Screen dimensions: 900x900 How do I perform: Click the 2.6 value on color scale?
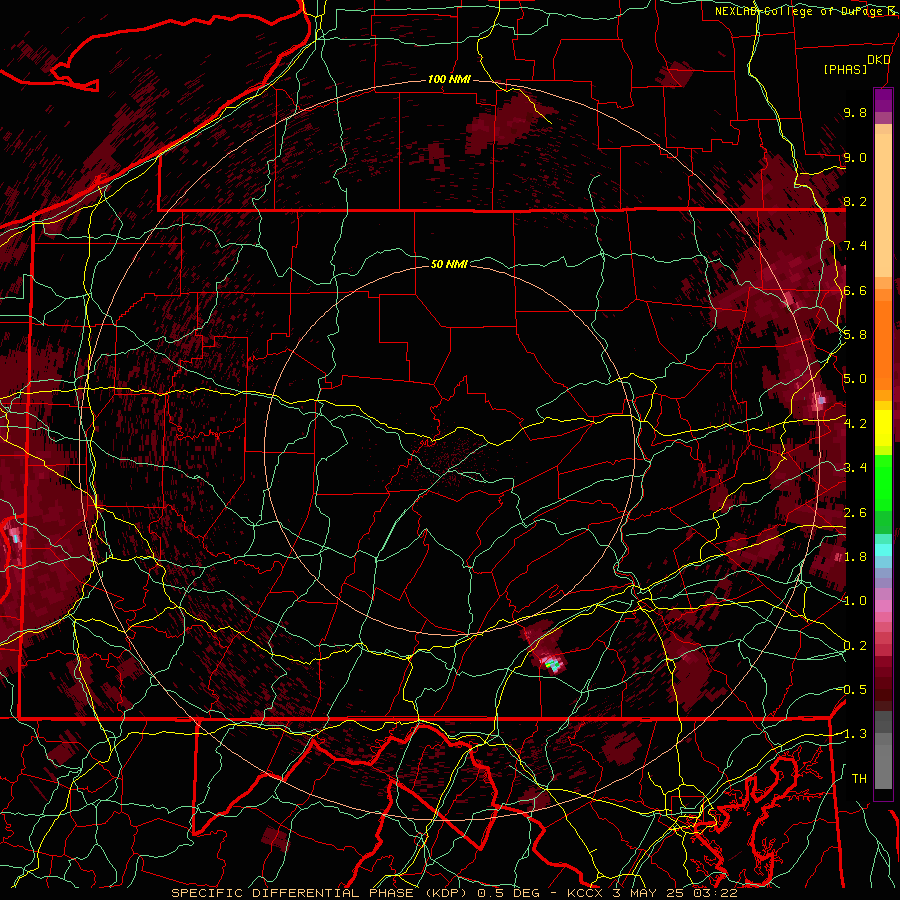[855, 513]
